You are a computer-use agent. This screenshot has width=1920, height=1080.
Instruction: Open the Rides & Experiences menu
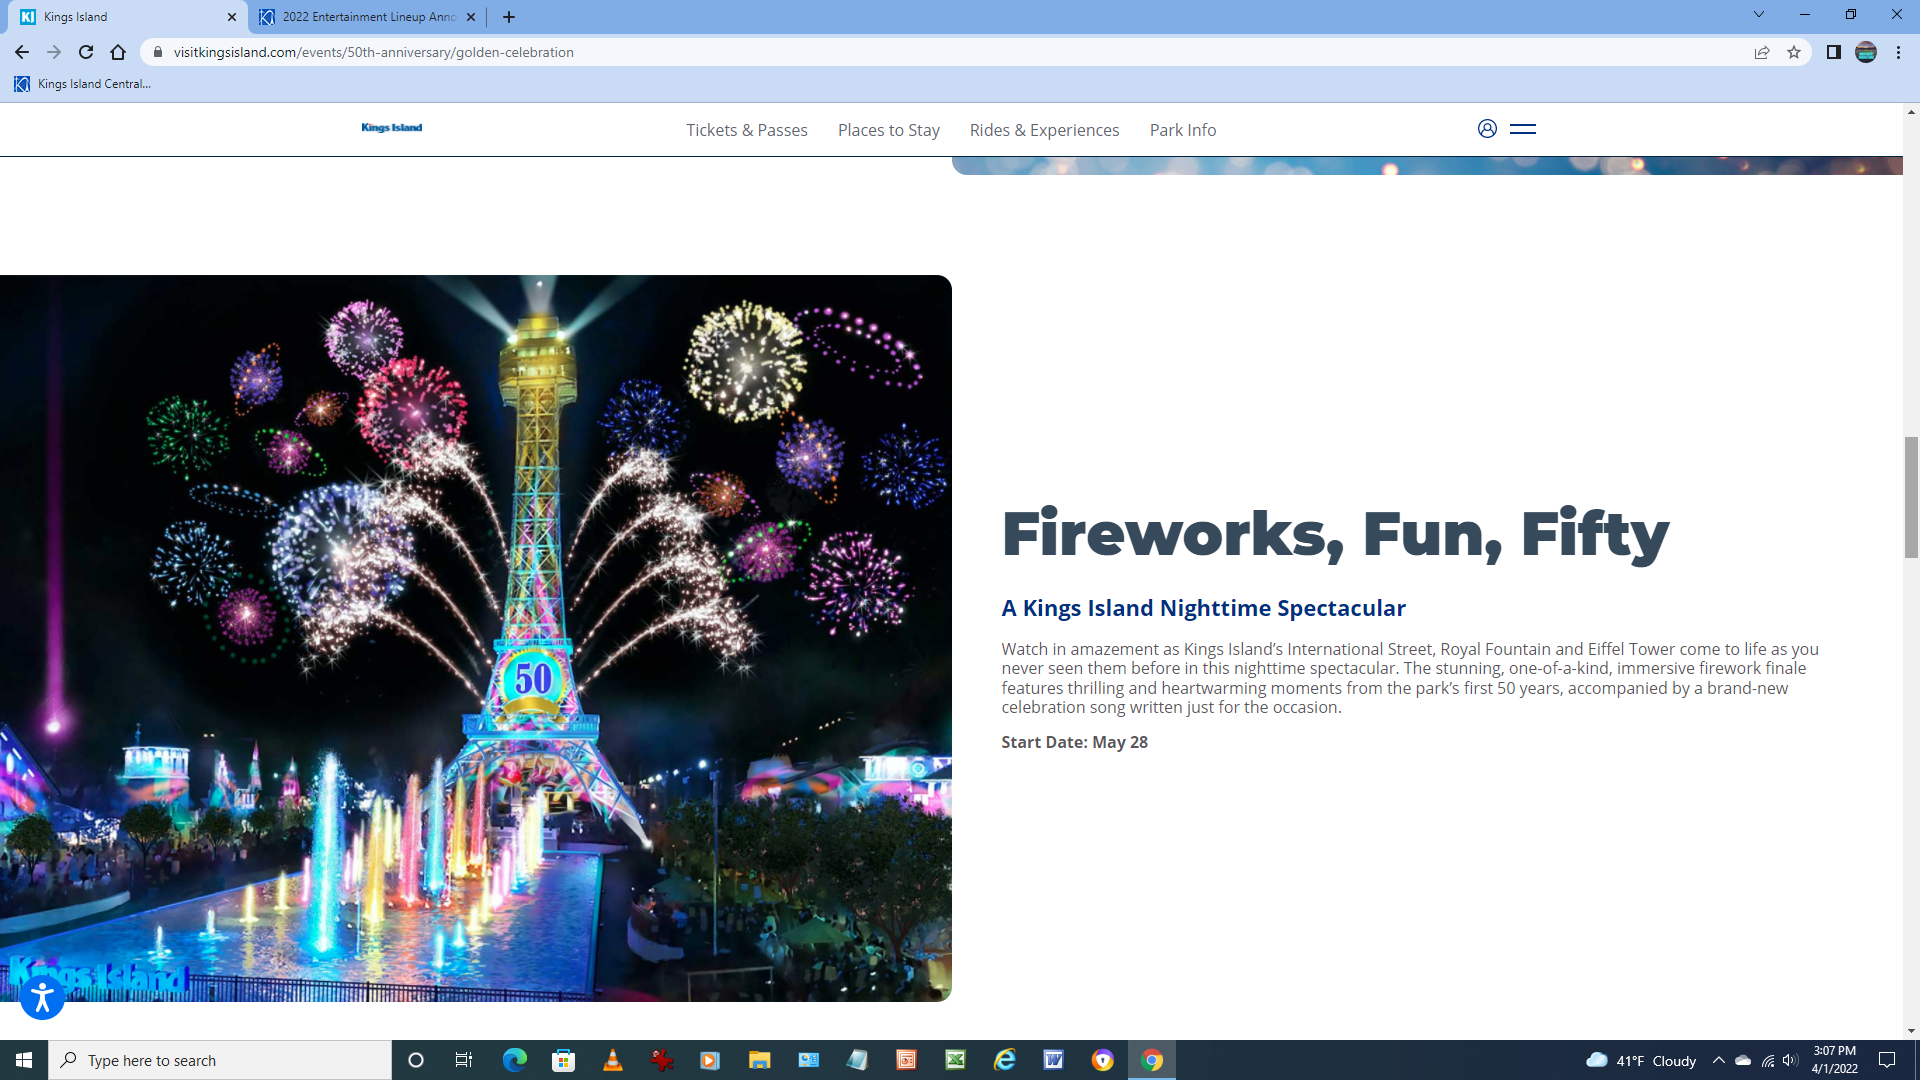pyautogui.click(x=1045, y=130)
